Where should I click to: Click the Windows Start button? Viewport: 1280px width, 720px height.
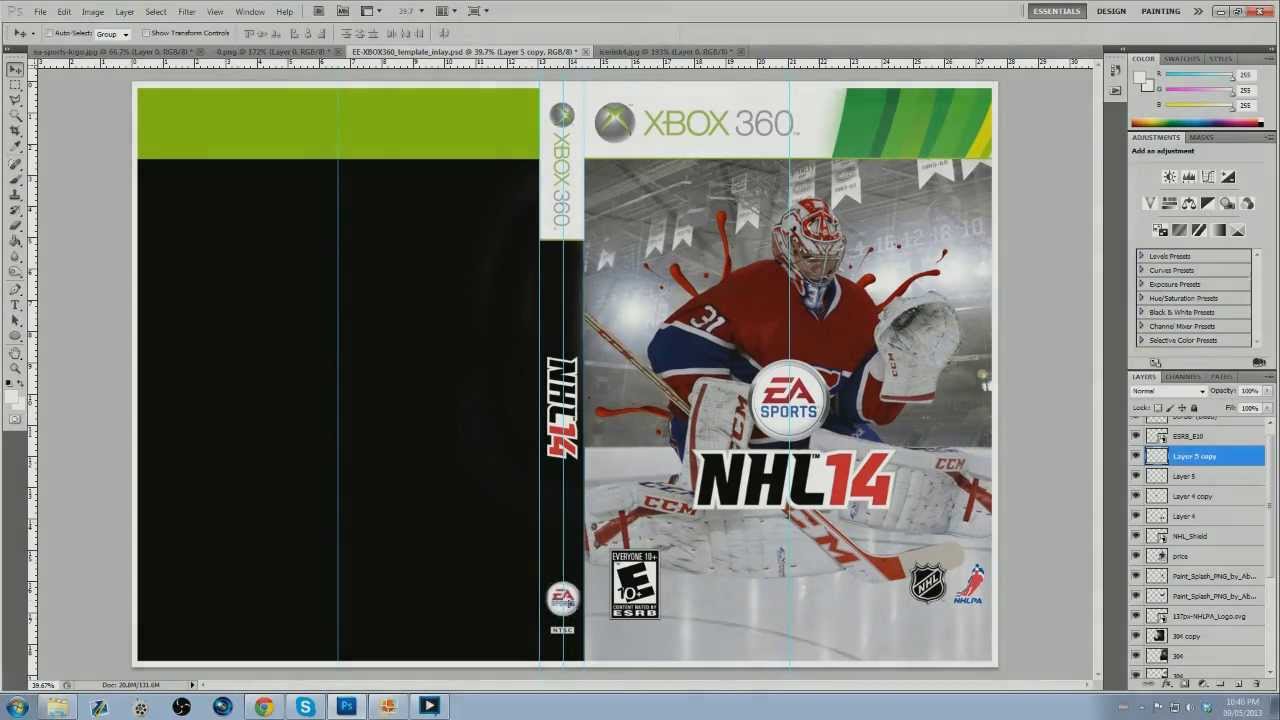[17, 707]
